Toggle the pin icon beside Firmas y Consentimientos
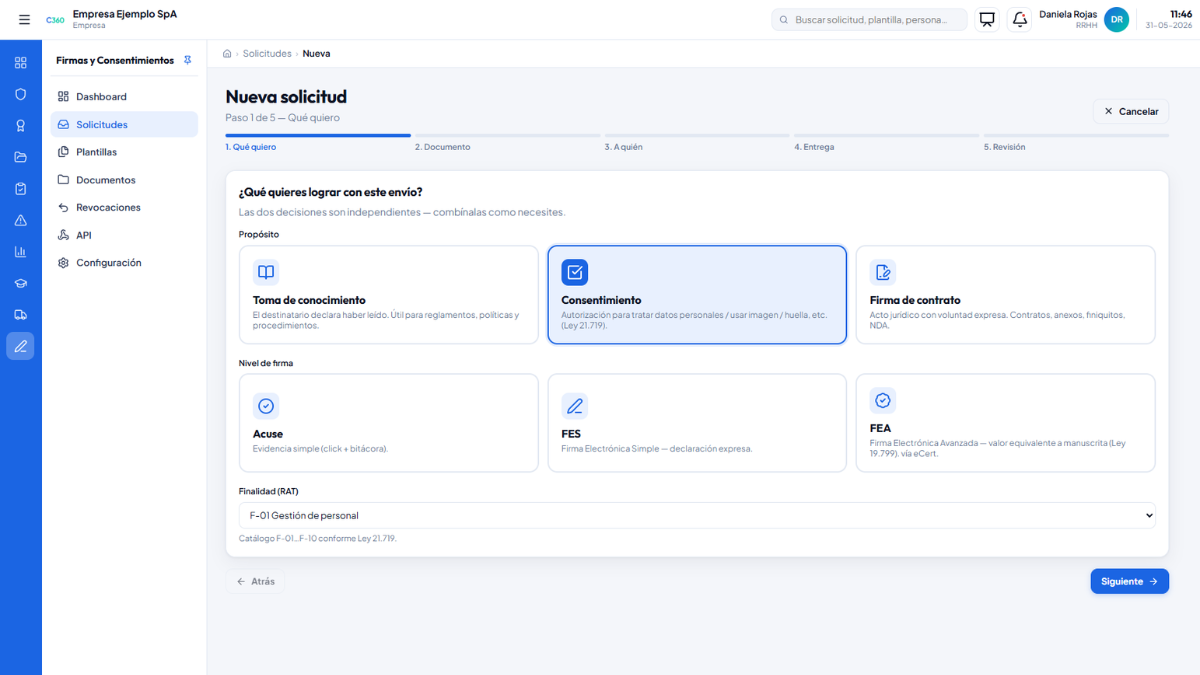The width and height of the screenshot is (1200, 675). click(187, 60)
